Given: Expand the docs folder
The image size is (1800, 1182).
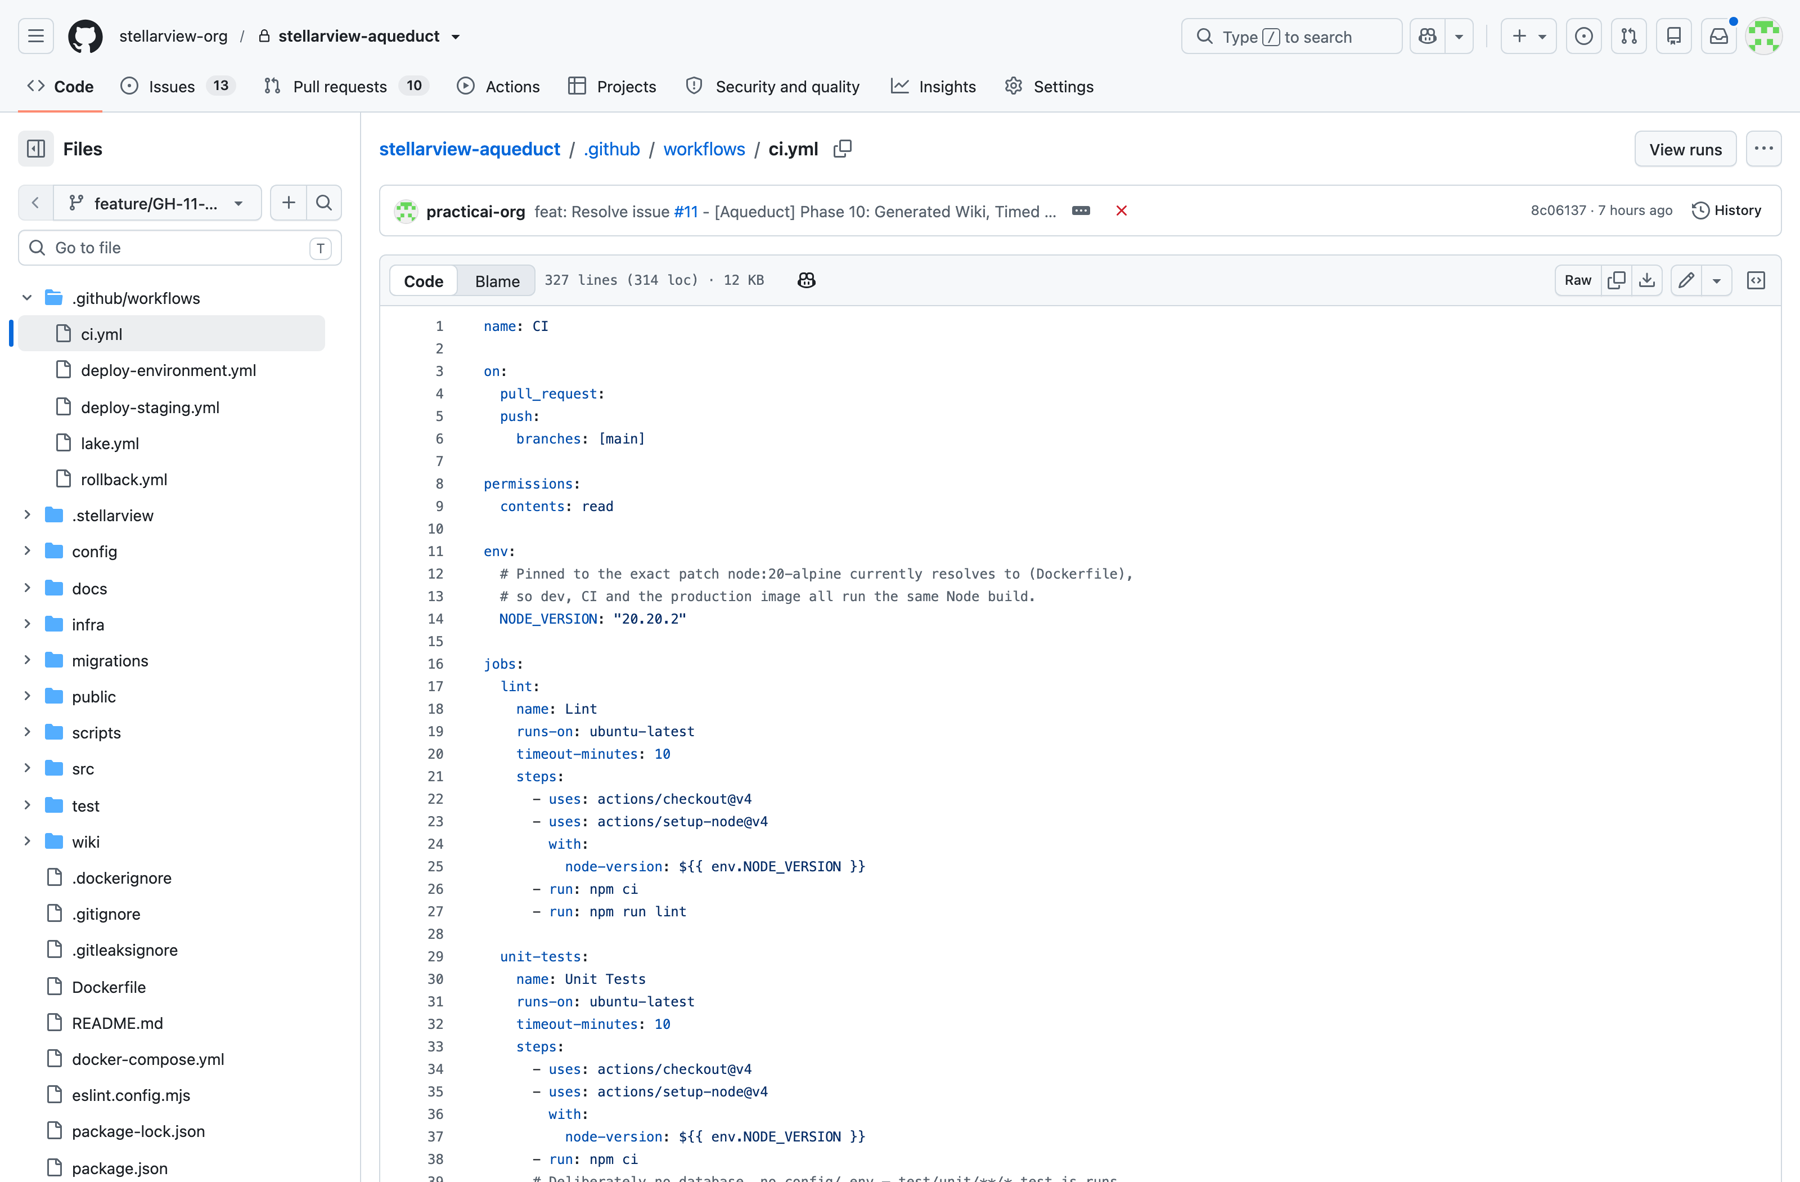Looking at the screenshot, I should click(27, 588).
